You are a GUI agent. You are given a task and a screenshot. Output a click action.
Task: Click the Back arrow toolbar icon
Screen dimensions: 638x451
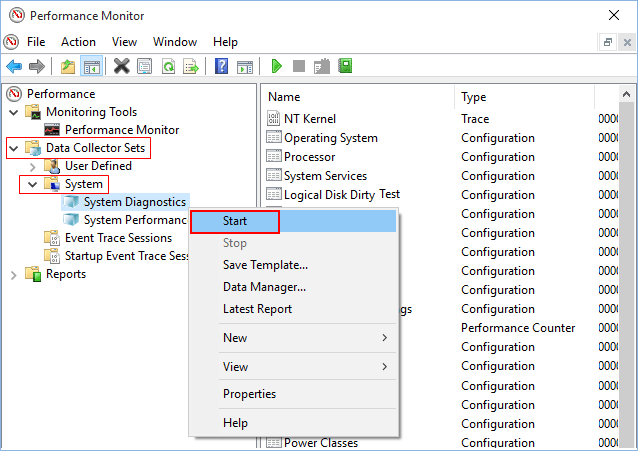pyautogui.click(x=14, y=66)
